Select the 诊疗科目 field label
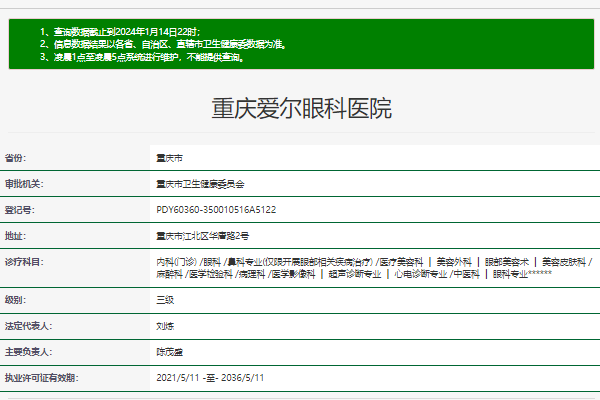Viewport: 600px width, 400px height. click(24, 262)
